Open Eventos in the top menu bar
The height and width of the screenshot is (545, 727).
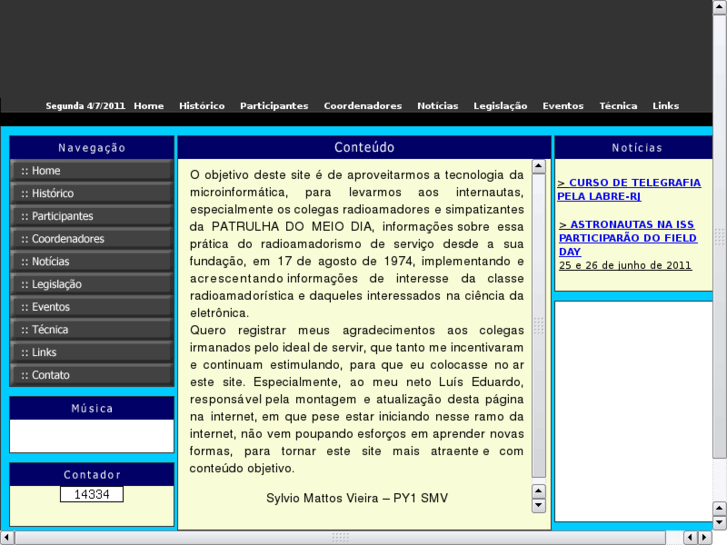tap(563, 106)
